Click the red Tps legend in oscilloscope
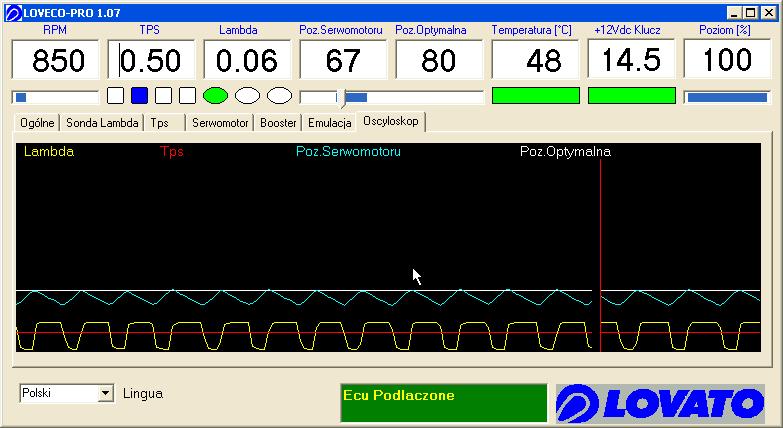This screenshot has height=428, width=783. 172,151
